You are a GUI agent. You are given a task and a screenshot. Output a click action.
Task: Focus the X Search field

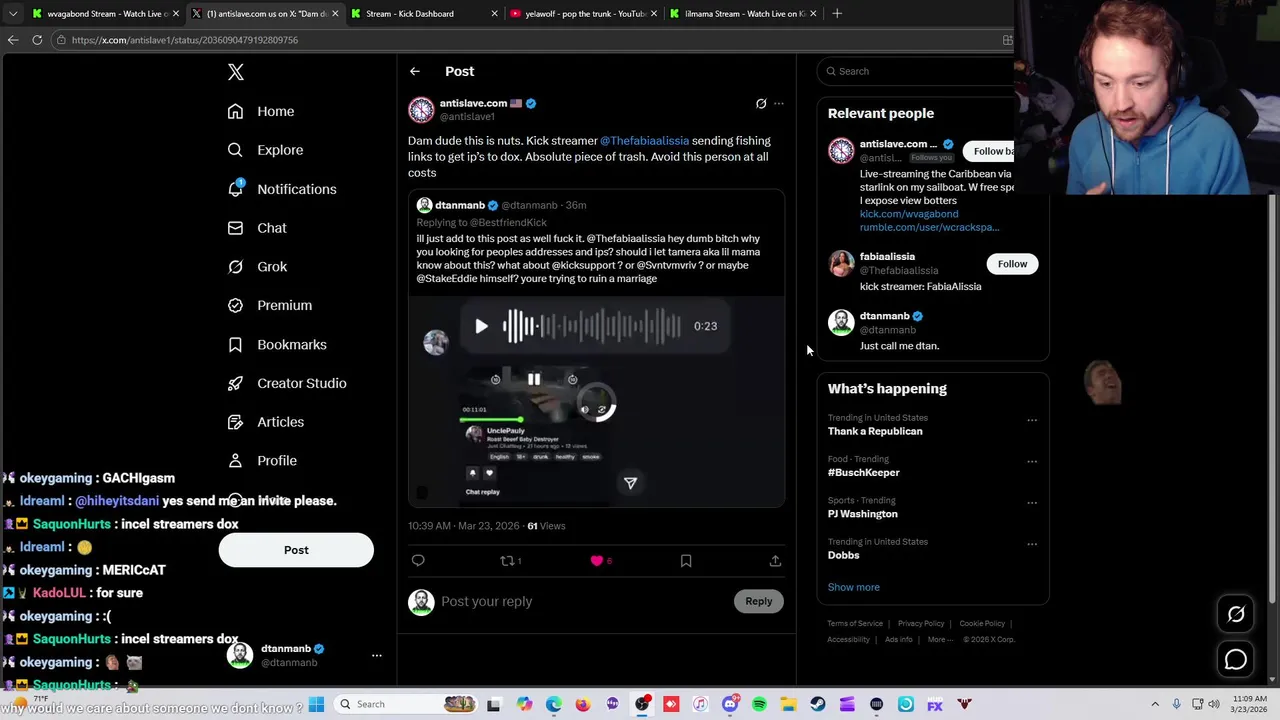click(x=916, y=71)
